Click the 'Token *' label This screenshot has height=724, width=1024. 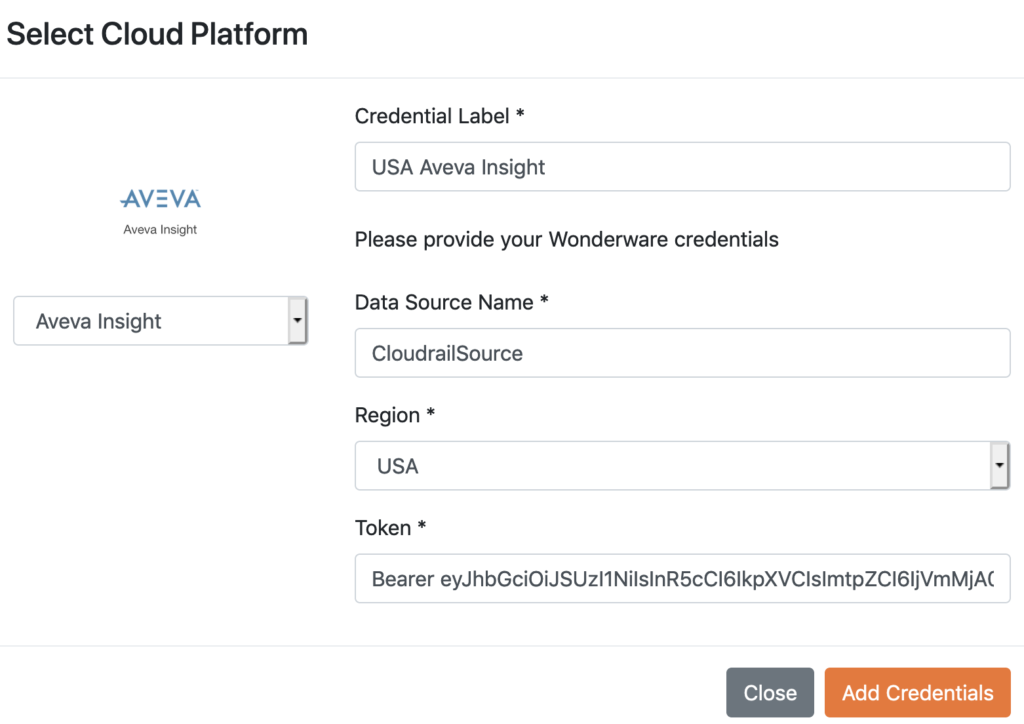coord(391,527)
